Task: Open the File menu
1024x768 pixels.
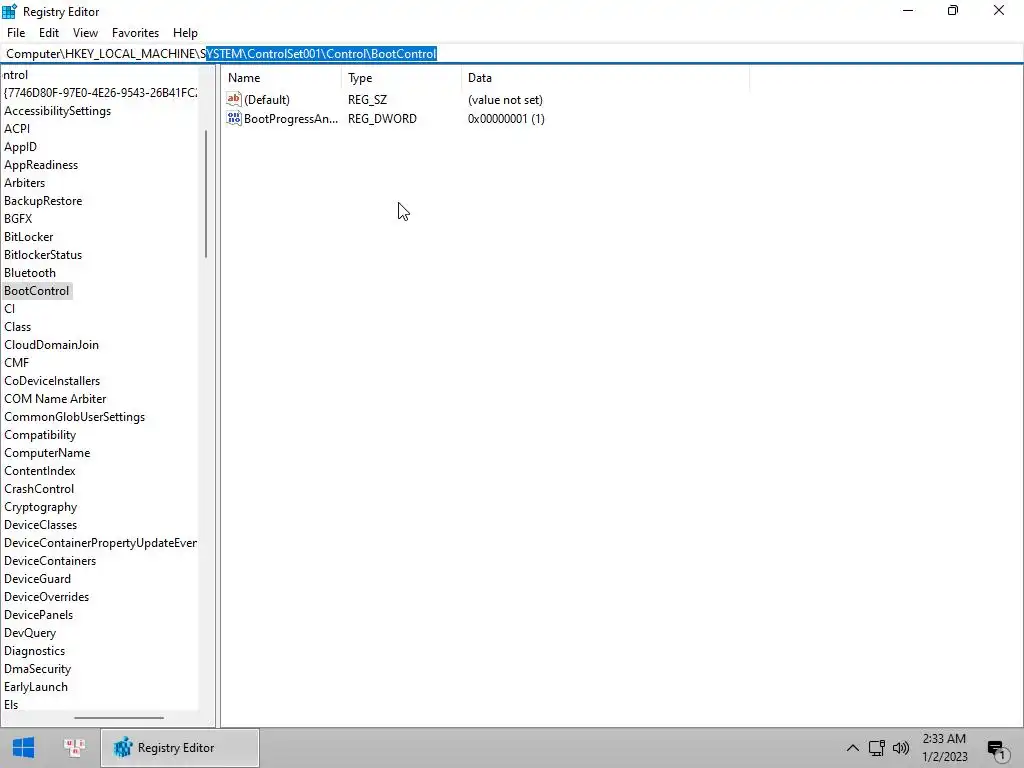Action: click(x=16, y=33)
